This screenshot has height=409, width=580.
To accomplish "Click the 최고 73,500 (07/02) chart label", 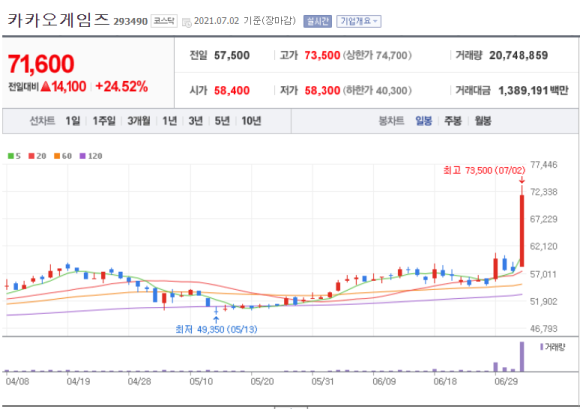I will [x=484, y=170].
